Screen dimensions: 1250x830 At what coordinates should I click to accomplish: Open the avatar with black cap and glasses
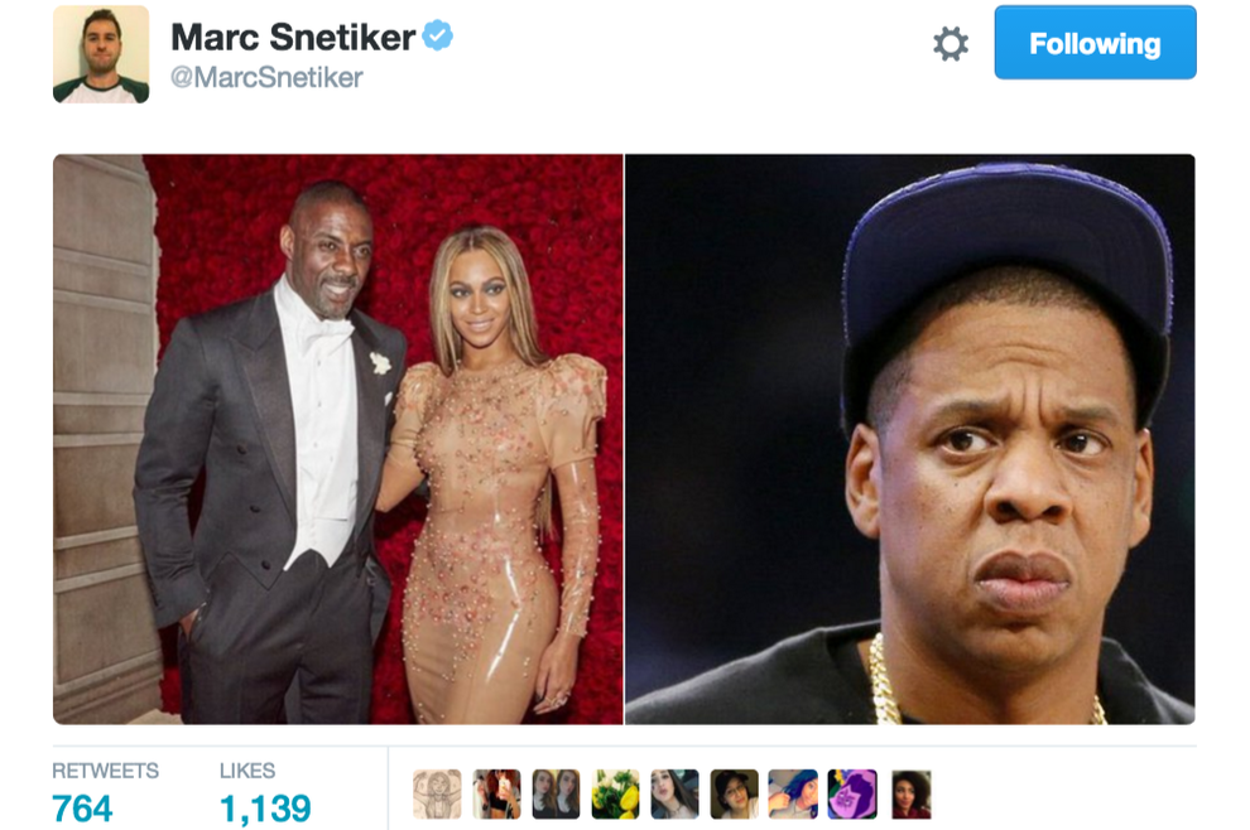coord(734,794)
